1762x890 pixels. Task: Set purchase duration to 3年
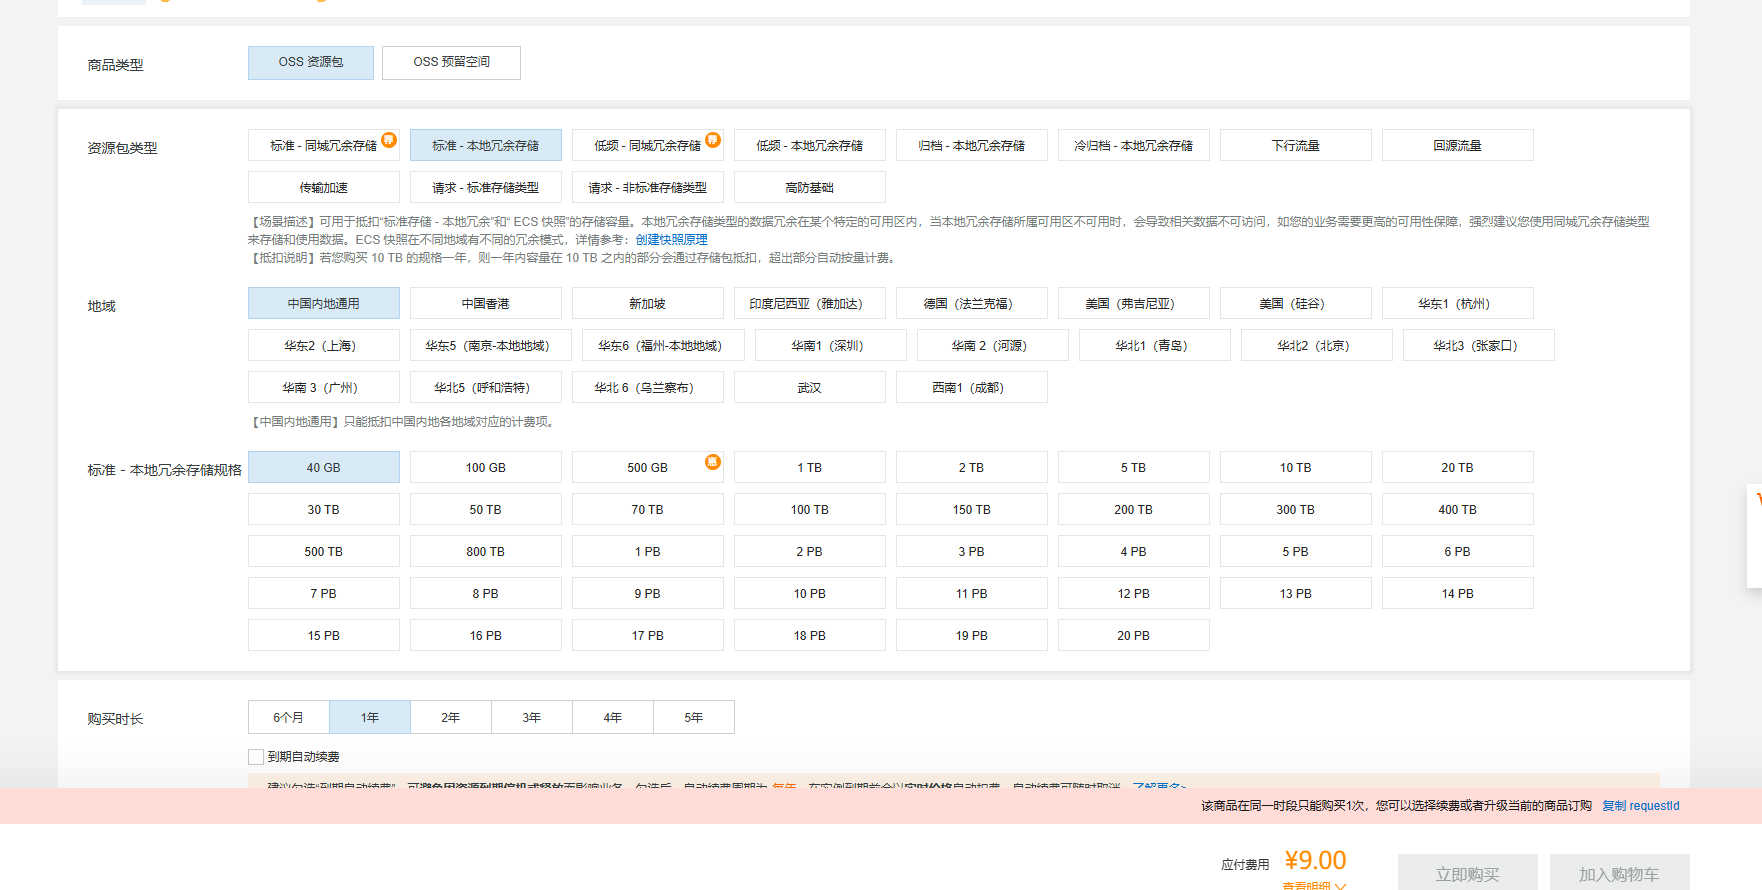coord(532,718)
